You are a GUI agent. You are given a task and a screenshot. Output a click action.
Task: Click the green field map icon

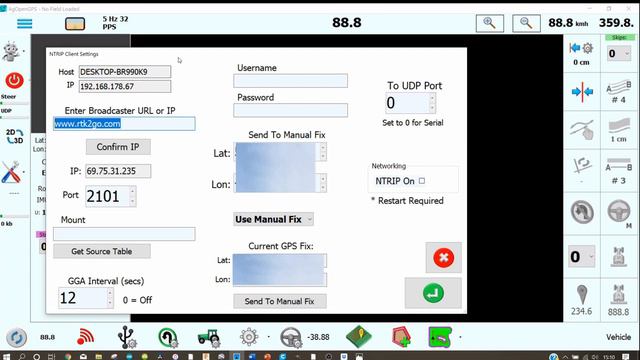(440, 337)
